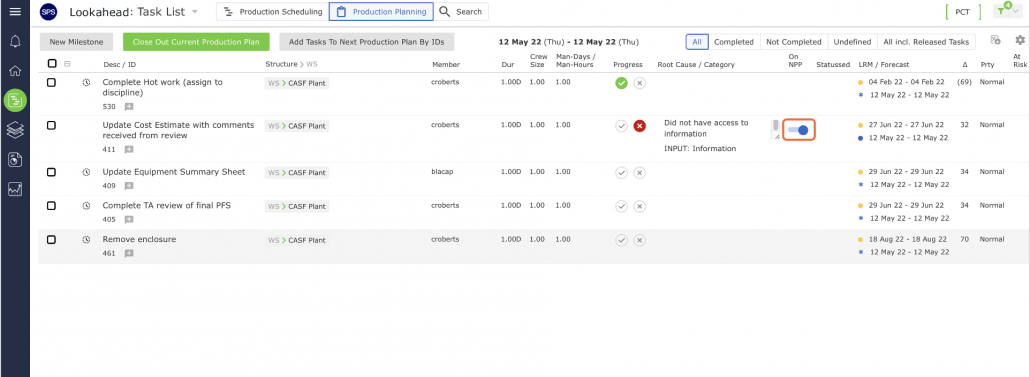Select the Not Completed filter tab
Viewport: 1030px width, 377px height.
point(794,41)
